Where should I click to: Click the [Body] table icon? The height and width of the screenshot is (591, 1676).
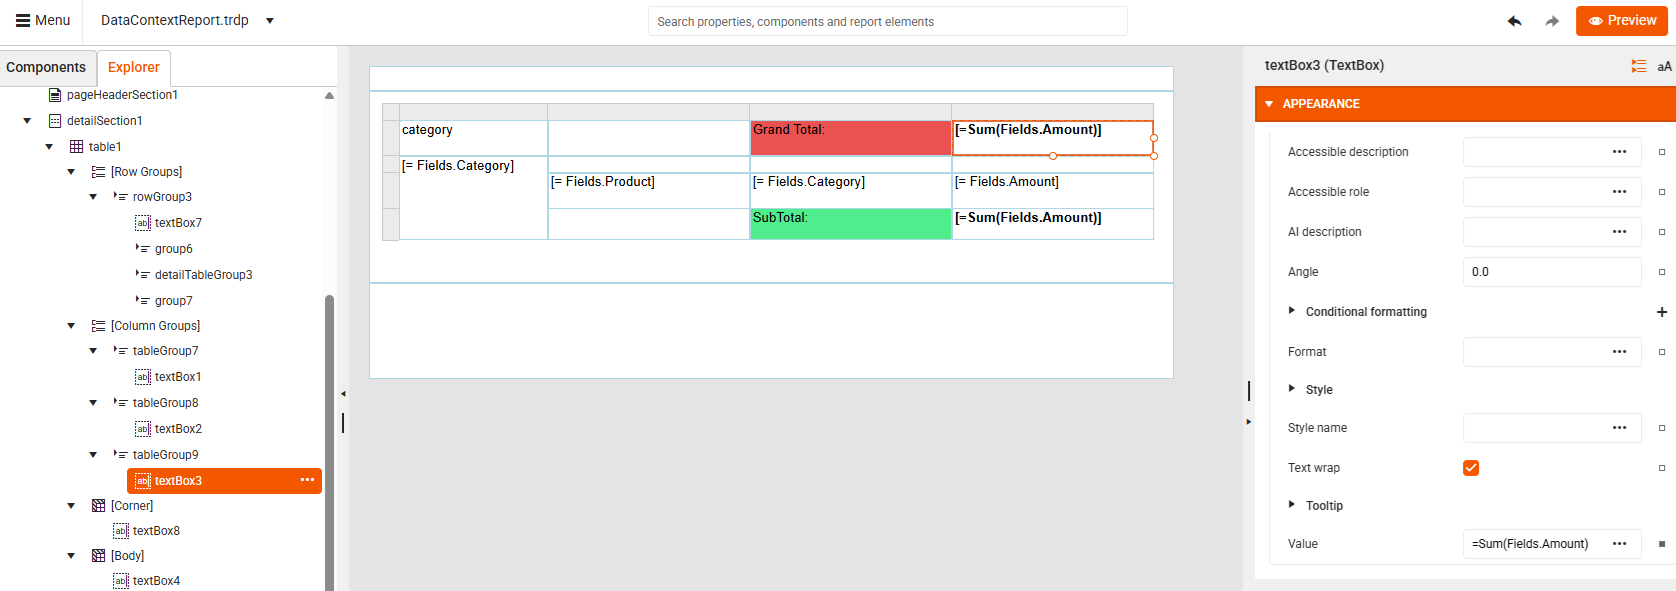tap(98, 556)
